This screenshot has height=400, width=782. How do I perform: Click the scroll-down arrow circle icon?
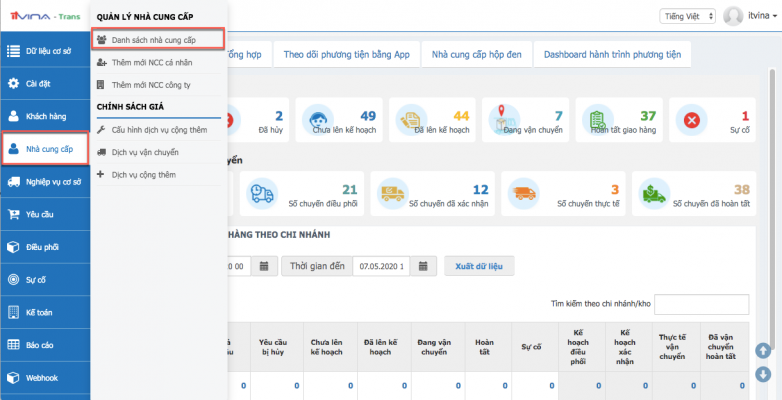pyautogui.click(x=763, y=374)
